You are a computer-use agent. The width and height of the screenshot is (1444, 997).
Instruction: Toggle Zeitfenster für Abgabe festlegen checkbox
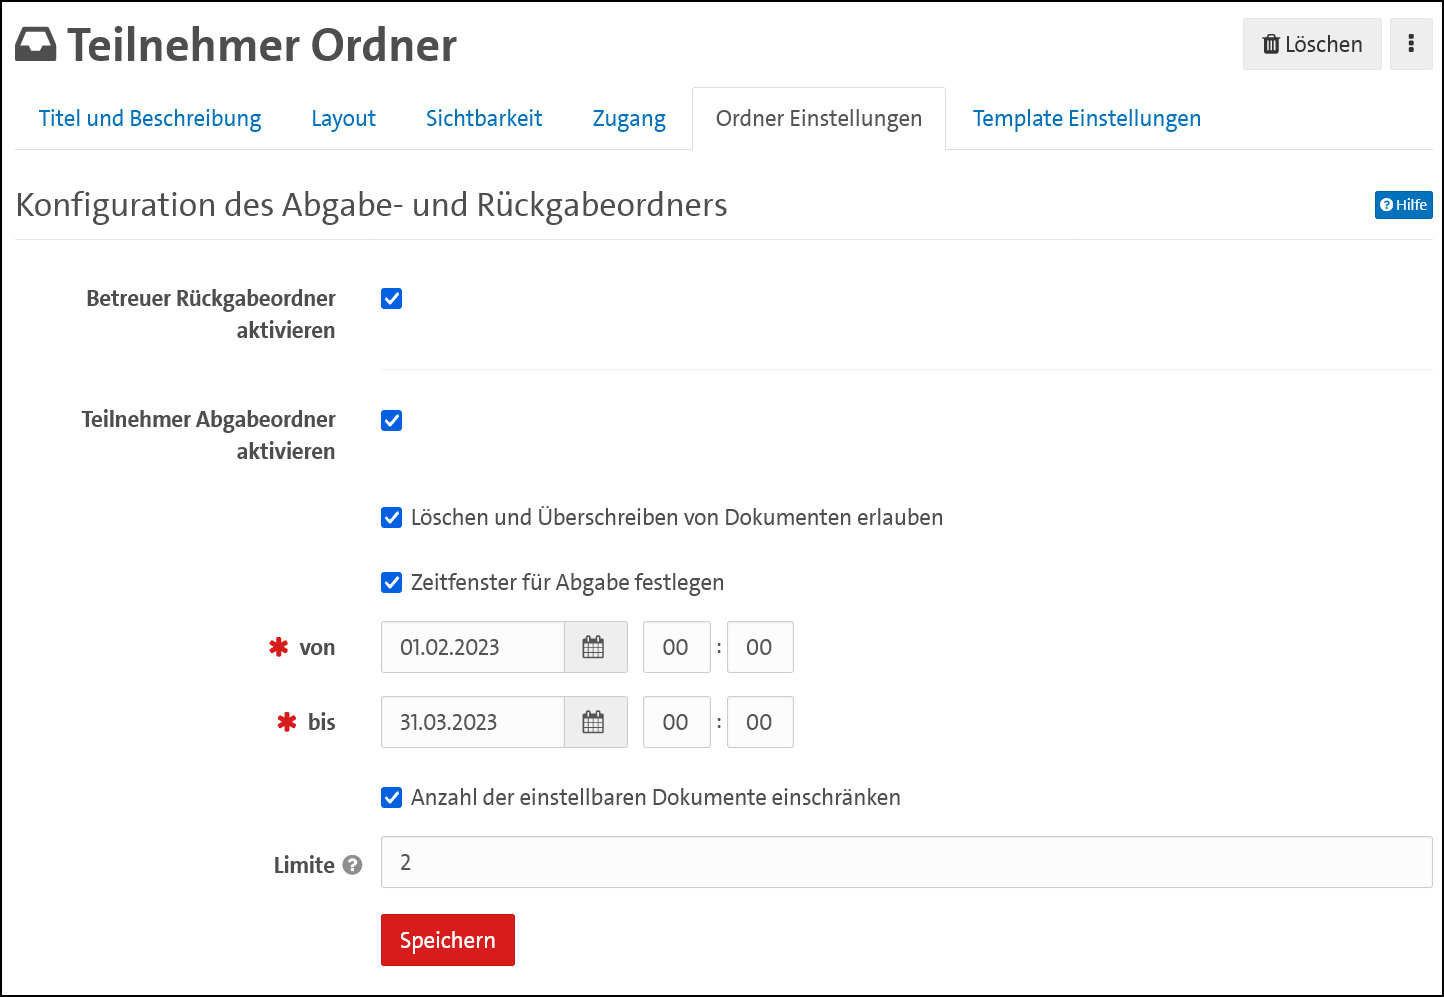pyautogui.click(x=392, y=583)
